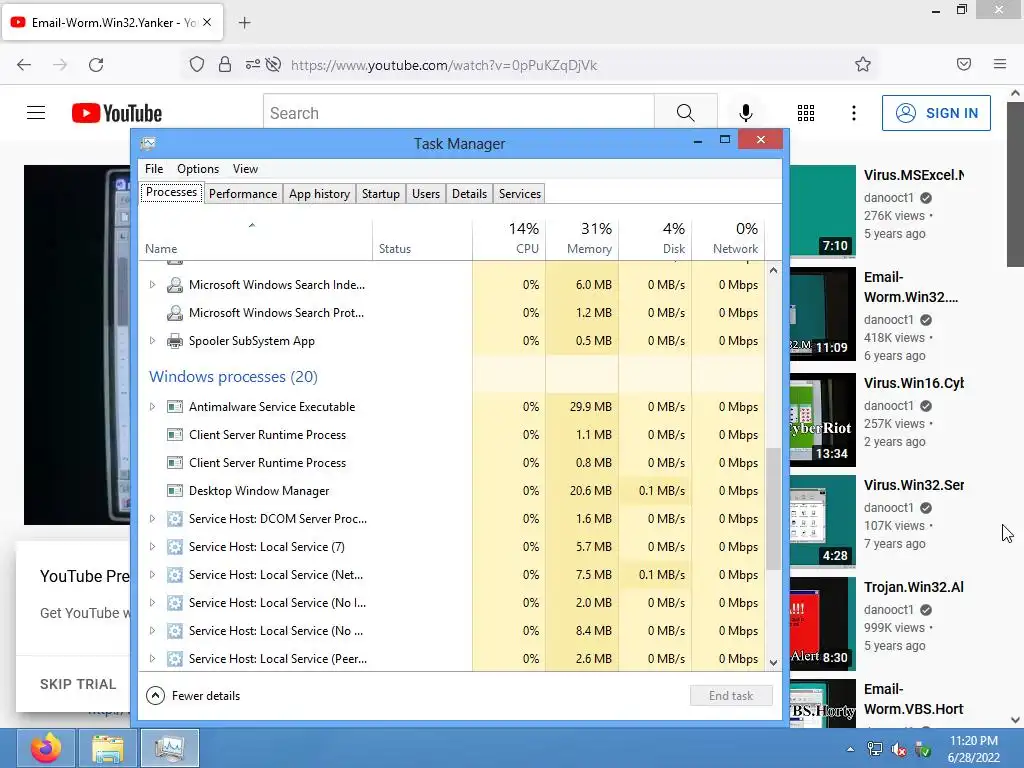This screenshot has height=768, width=1024.
Task: Click the network tray icon
Action: point(874,749)
